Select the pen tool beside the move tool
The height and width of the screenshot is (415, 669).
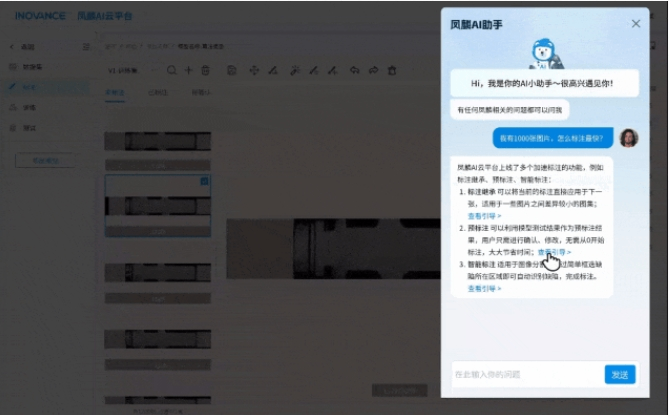click(273, 70)
